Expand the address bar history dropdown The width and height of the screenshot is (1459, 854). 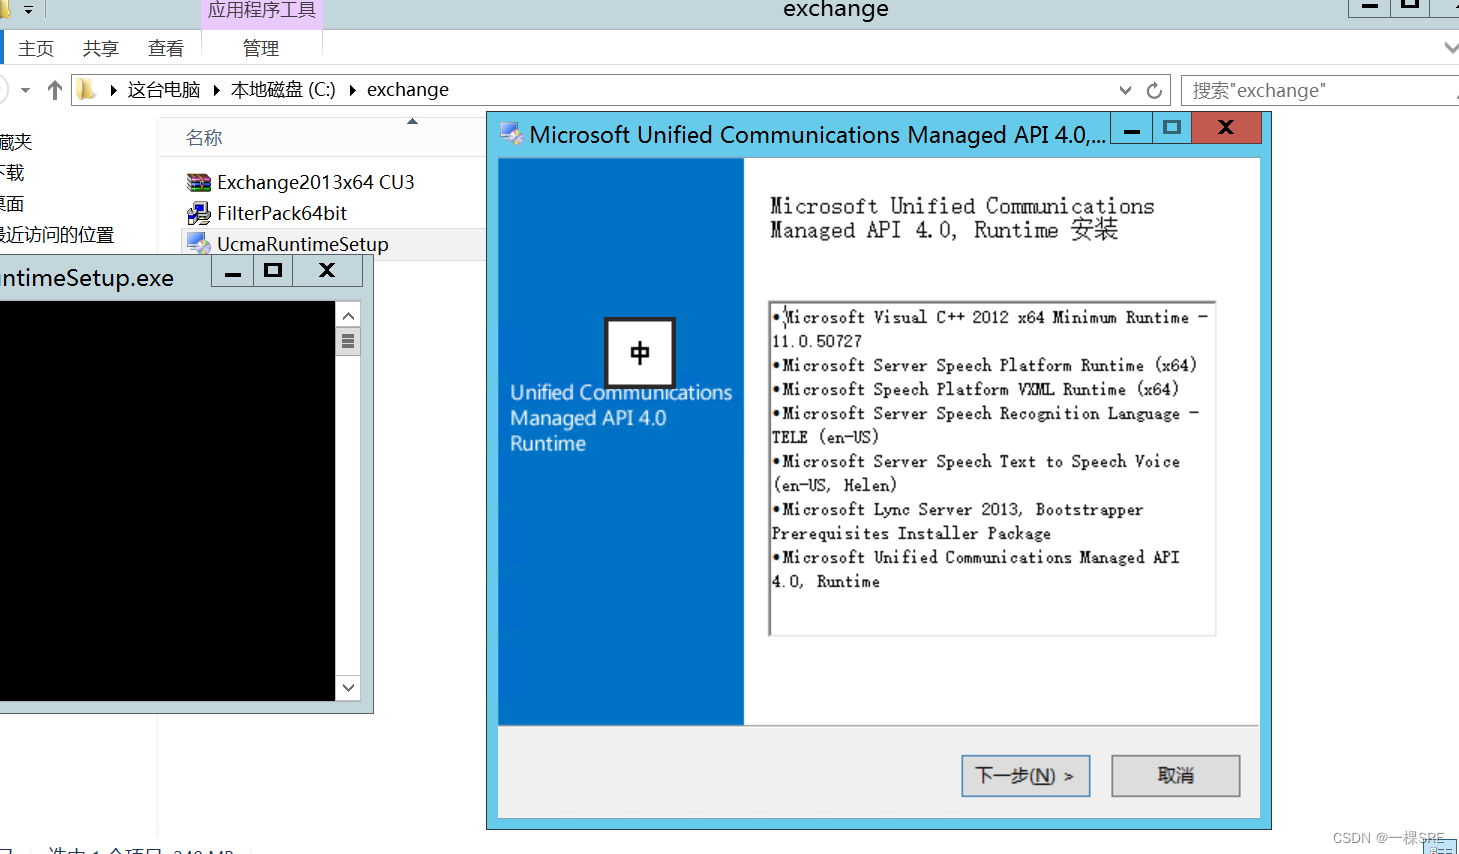coord(1126,90)
